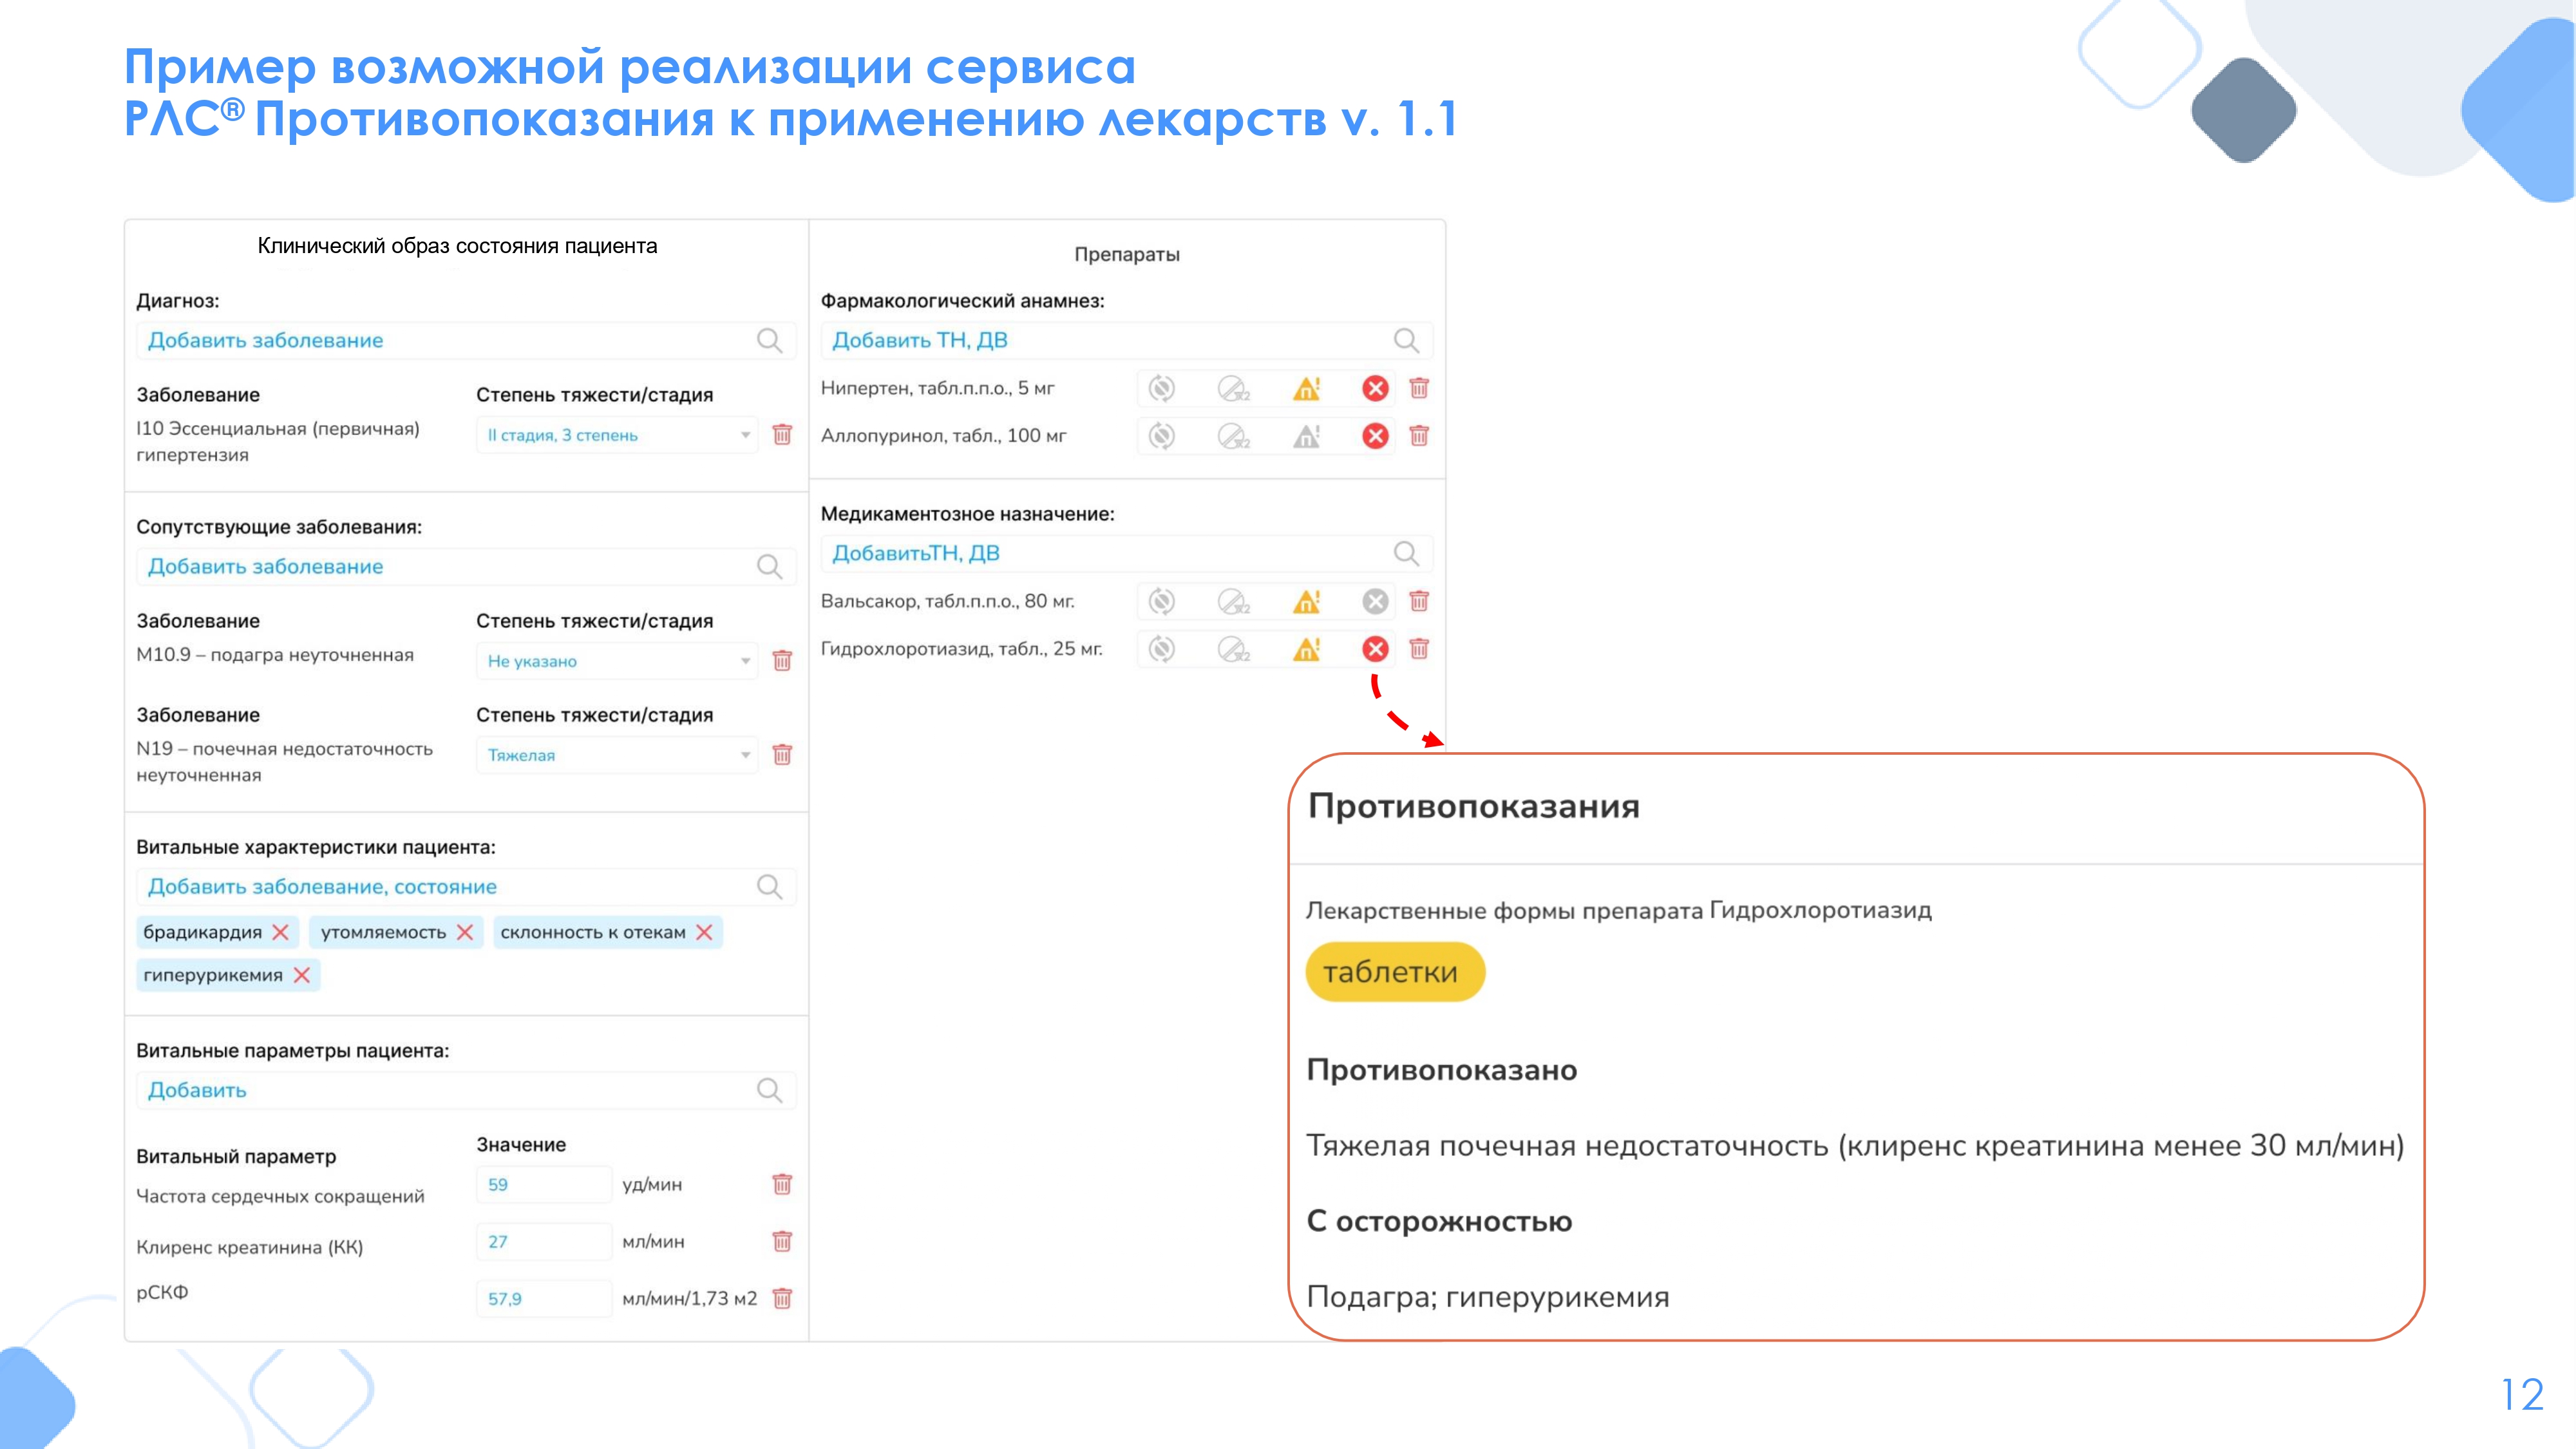Open the Тяжелая severity dropdown
The height and width of the screenshot is (1449, 2576).
point(616,755)
